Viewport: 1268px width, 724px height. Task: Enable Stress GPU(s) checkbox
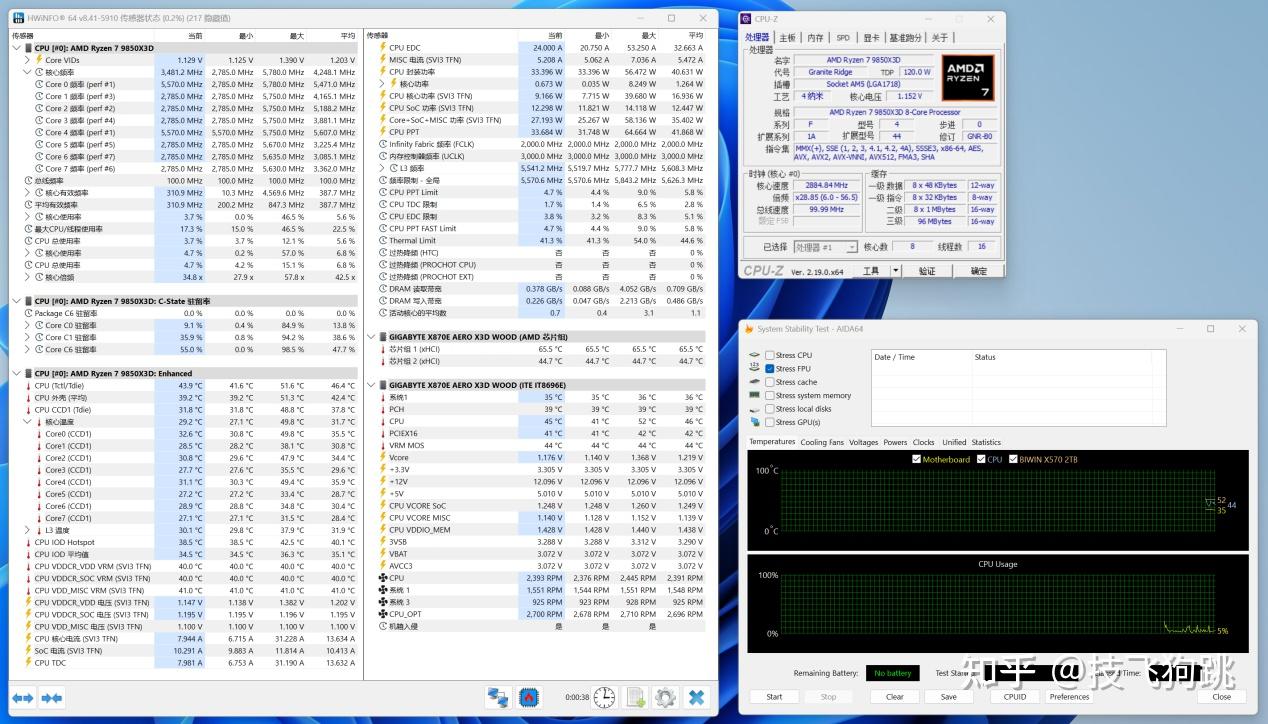[x=770, y=422]
